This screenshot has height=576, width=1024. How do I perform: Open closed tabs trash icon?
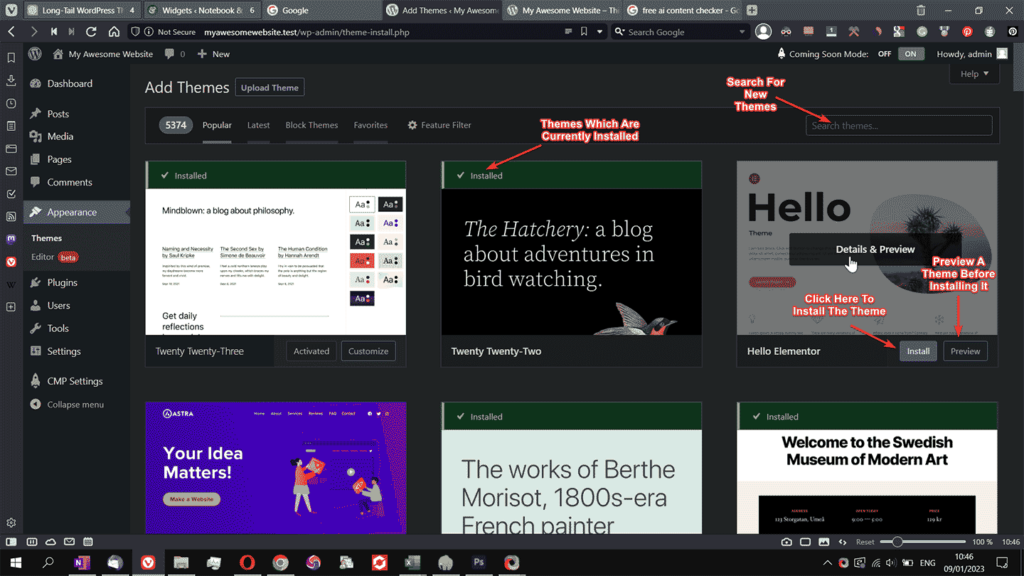pos(921,10)
